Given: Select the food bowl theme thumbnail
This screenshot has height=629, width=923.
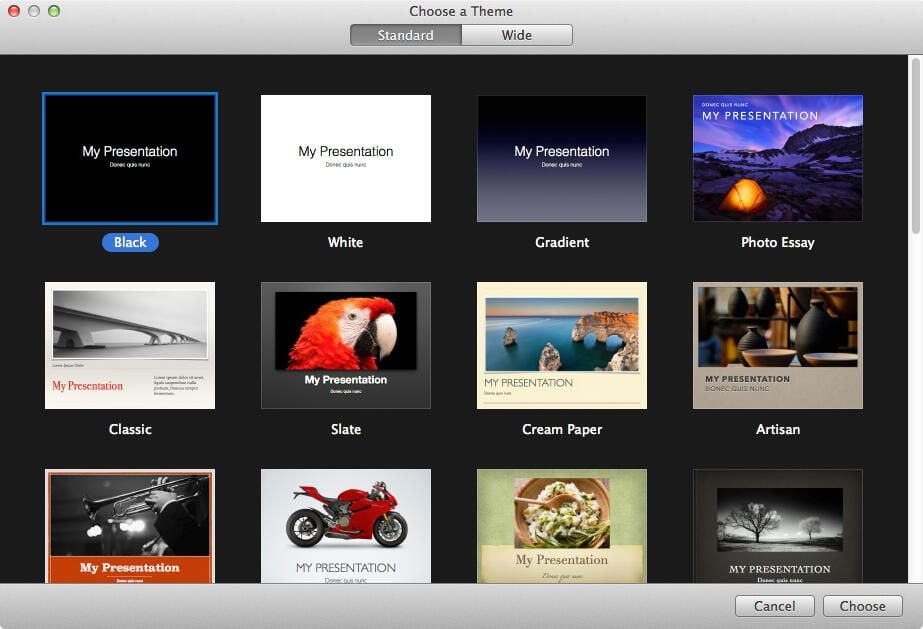Looking at the screenshot, I should tap(562, 526).
